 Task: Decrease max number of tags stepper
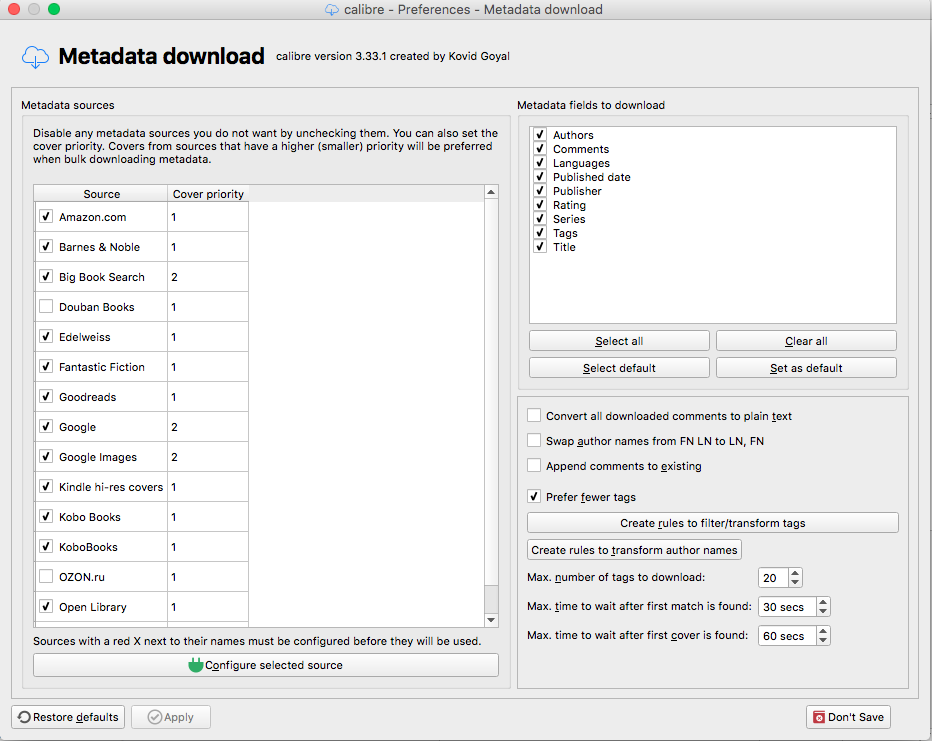click(x=795, y=582)
